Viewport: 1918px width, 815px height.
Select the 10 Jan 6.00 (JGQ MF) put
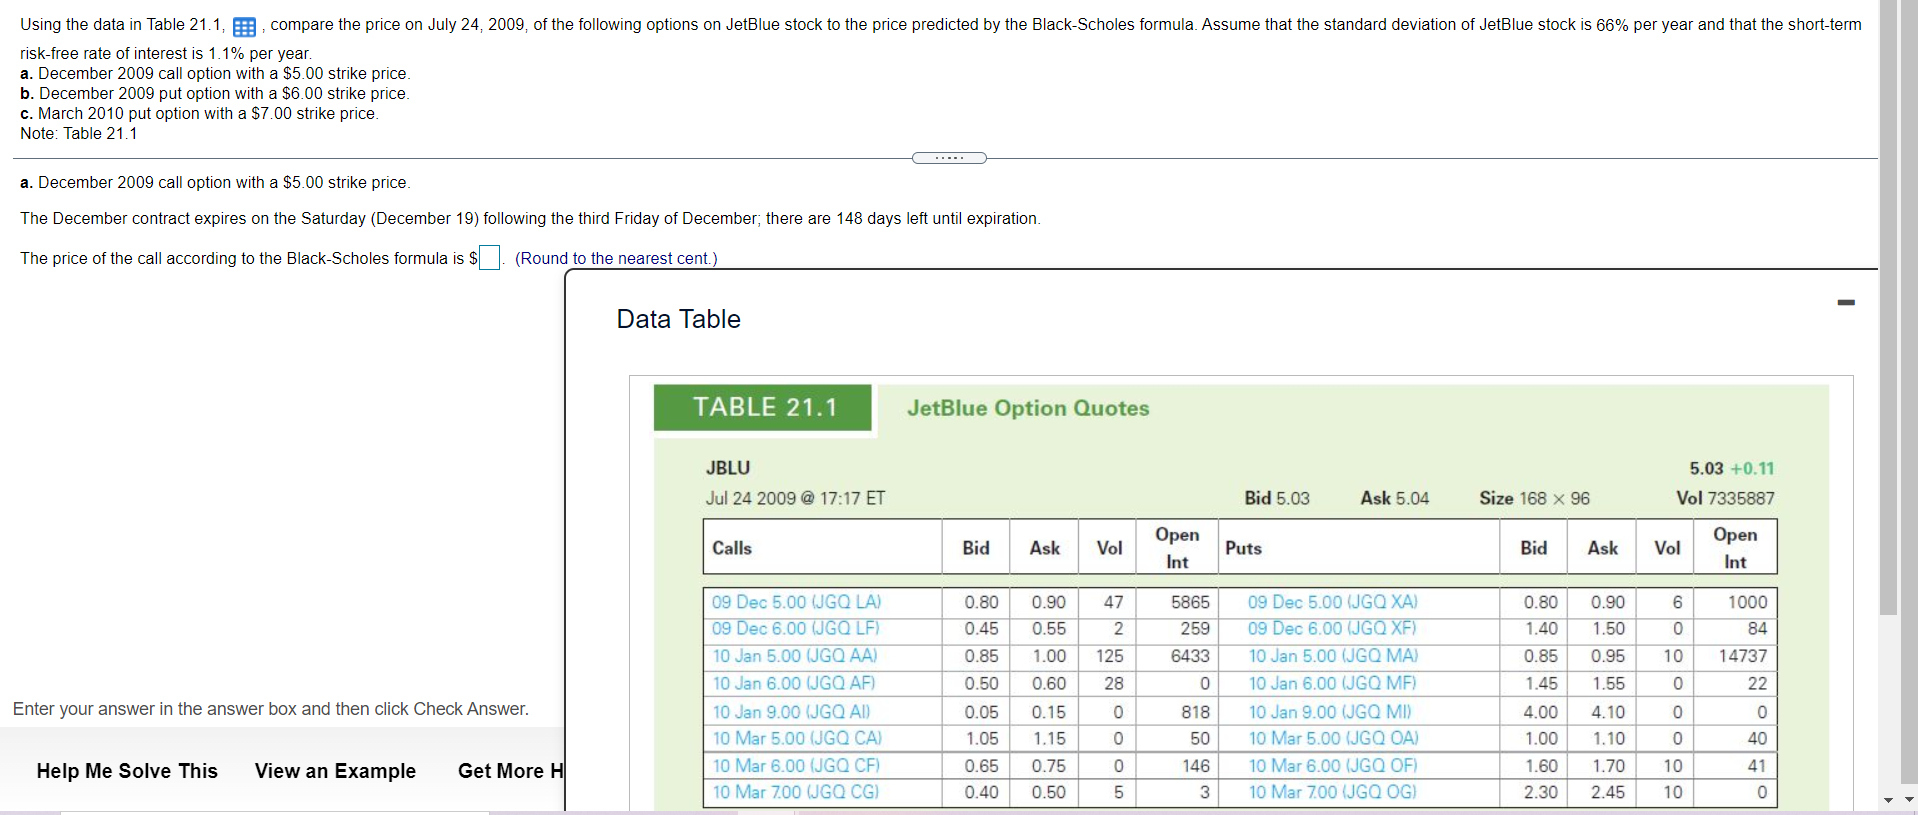1332,684
